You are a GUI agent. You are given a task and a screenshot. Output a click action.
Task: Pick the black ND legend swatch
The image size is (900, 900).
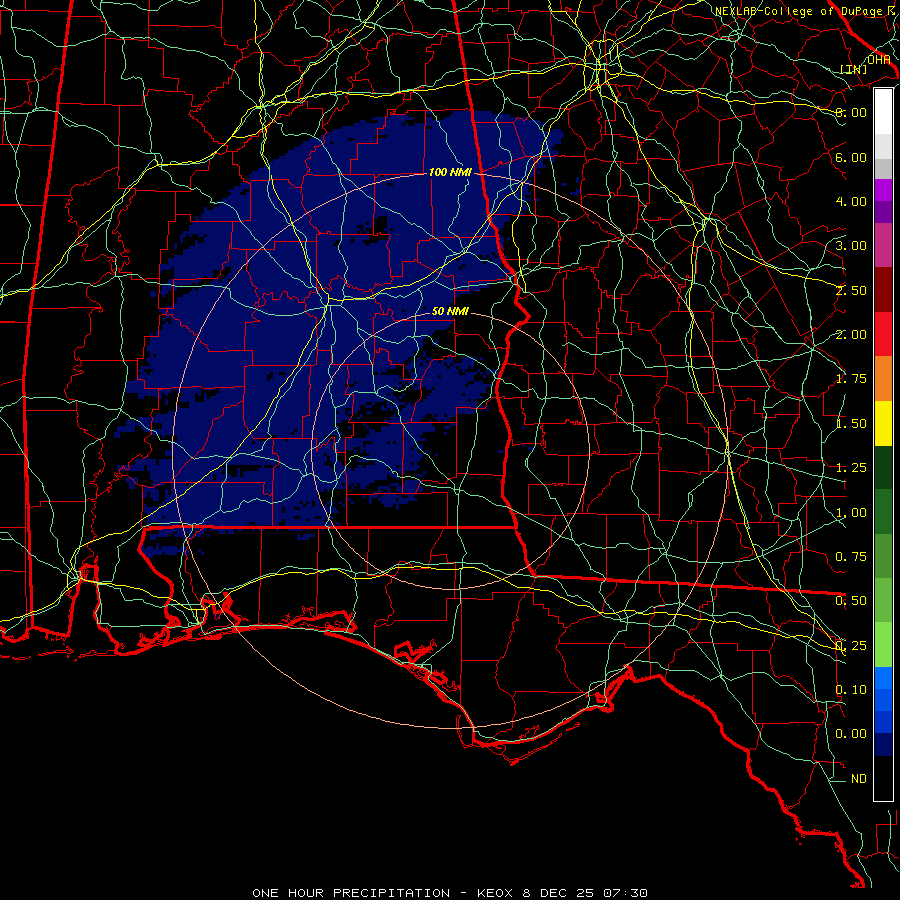click(883, 778)
